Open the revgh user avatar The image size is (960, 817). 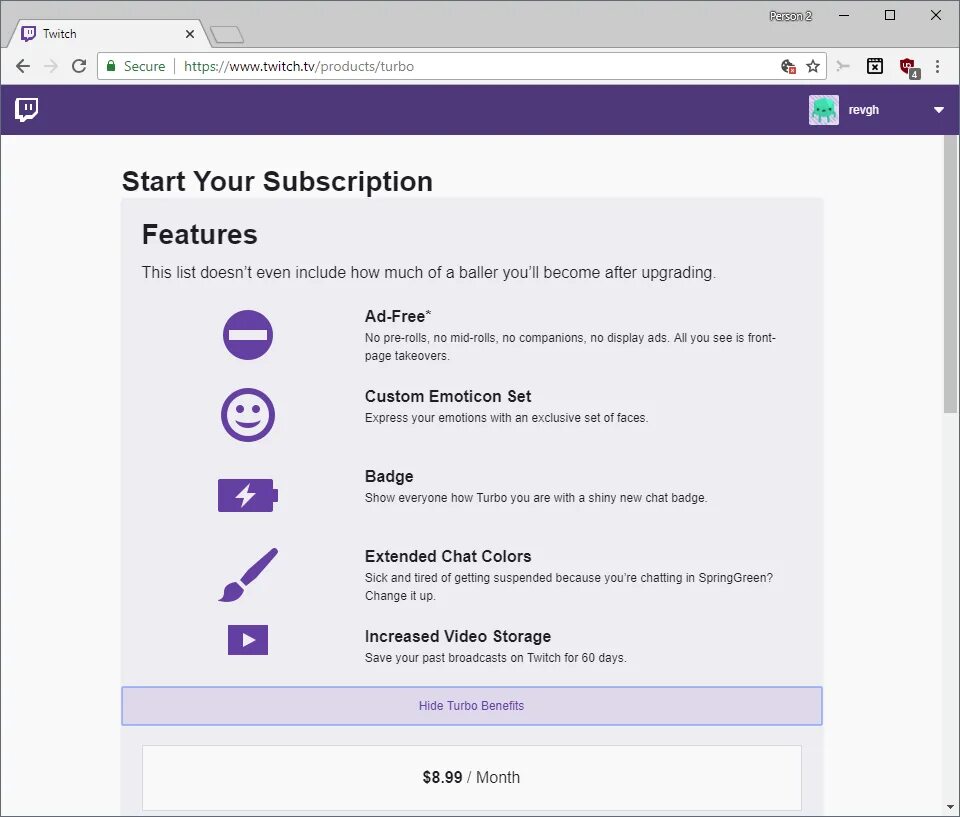tap(823, 110)
